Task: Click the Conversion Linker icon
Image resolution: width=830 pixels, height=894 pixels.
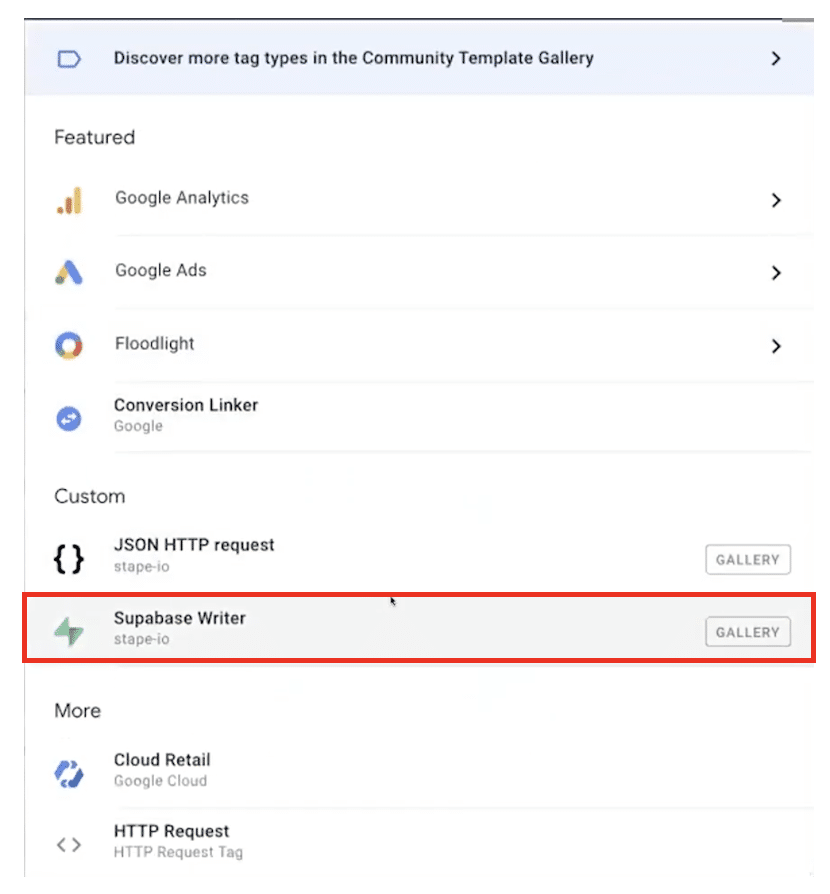Action: coord(69,417)
